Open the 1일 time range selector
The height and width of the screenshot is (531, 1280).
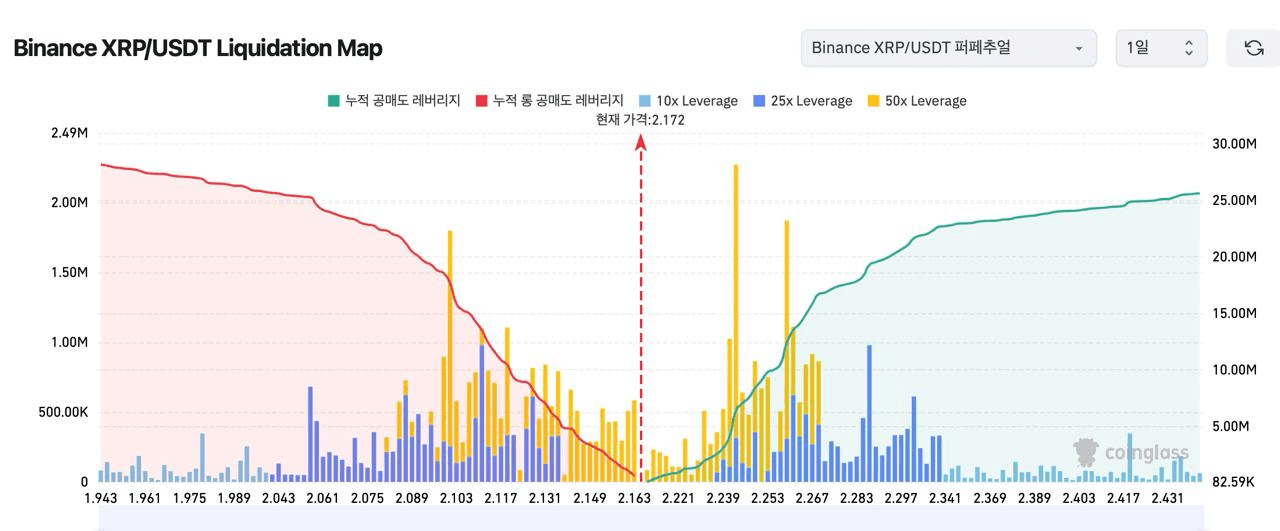(1160, 48)
